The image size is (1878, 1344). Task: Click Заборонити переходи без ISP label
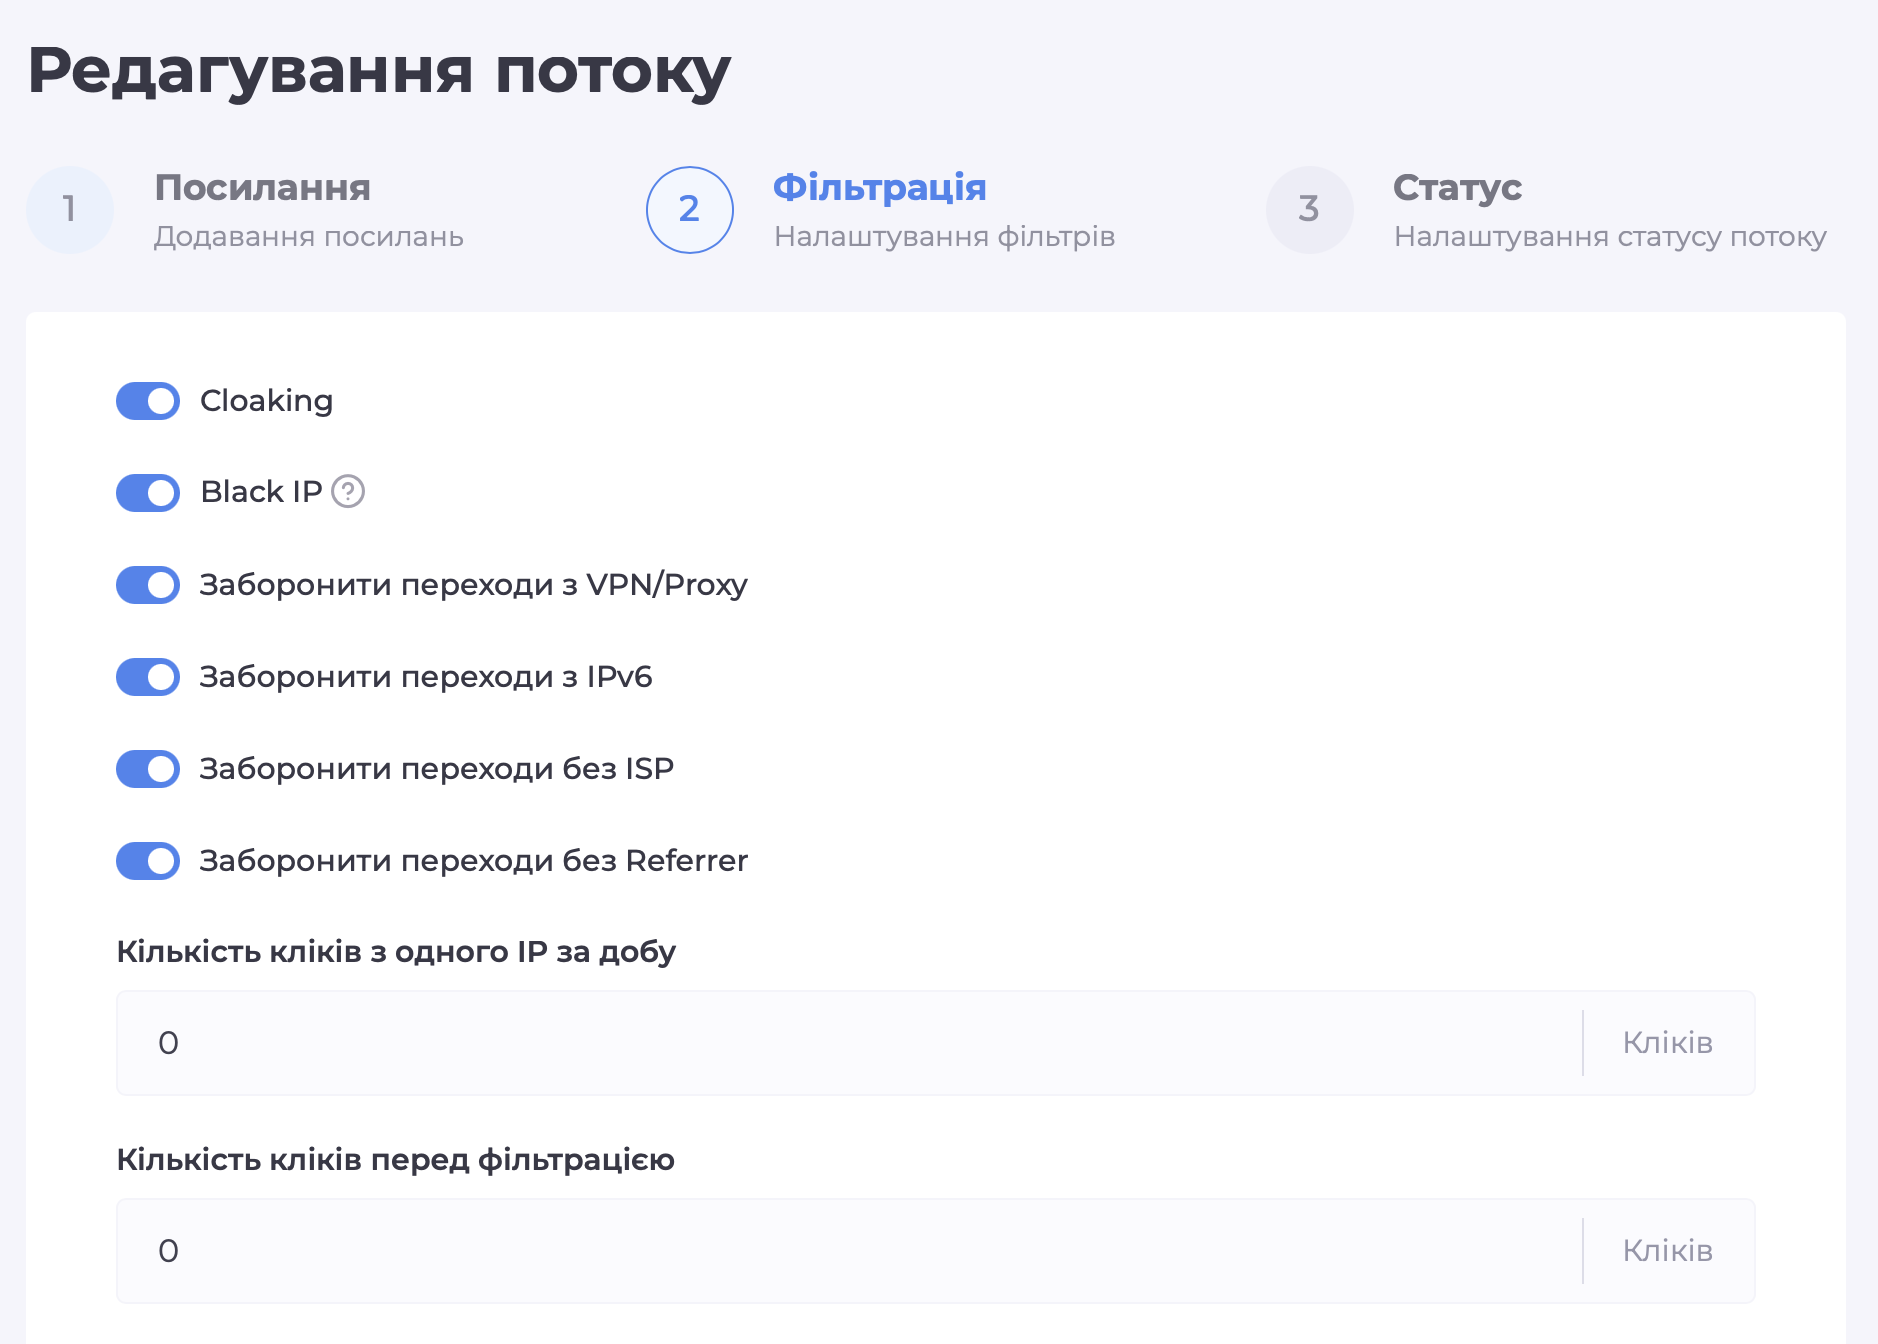pos(437,769)
